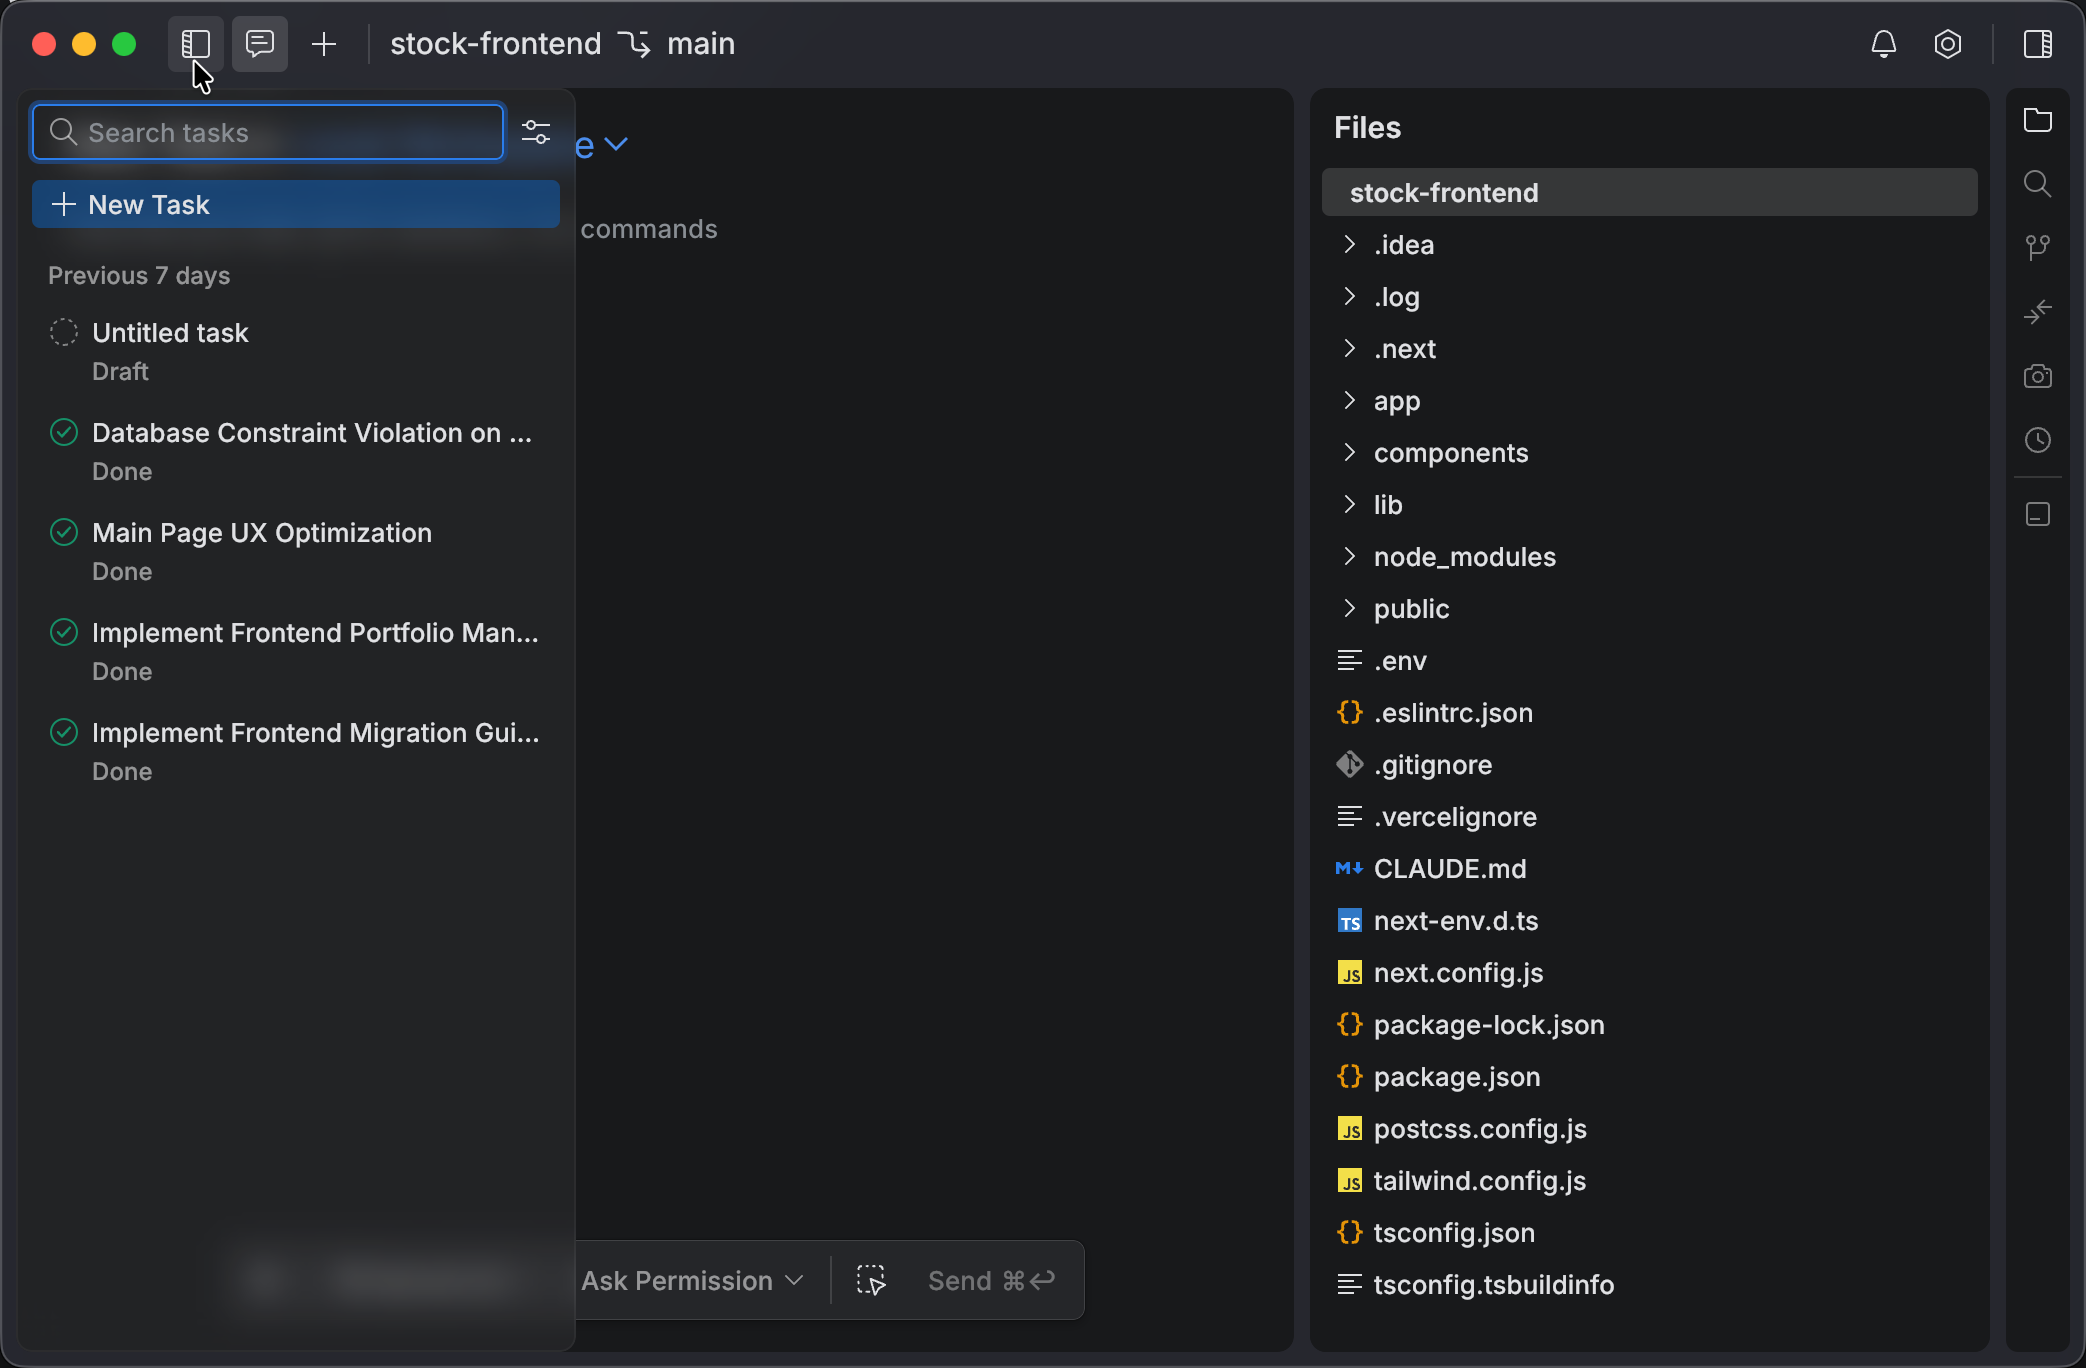Switch branches via the main label
The image size is (2086, 1368).
700,43
